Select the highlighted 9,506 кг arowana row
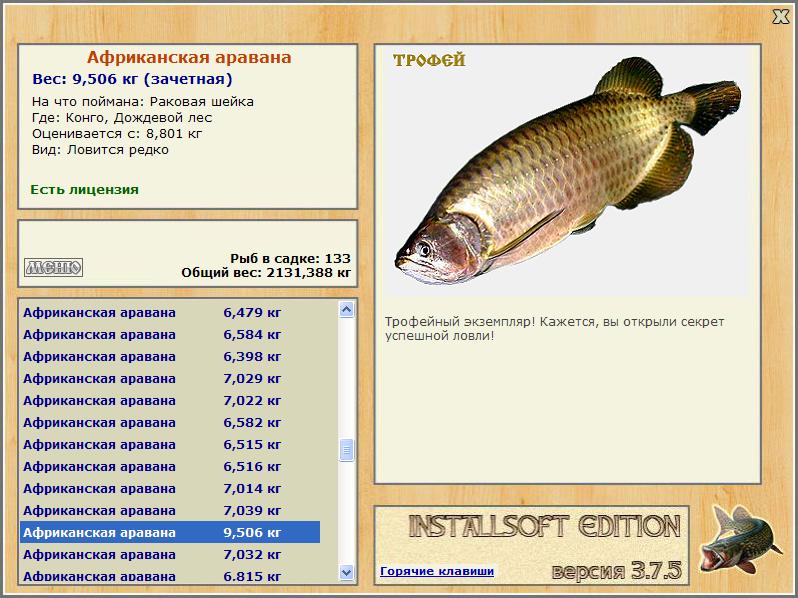Screen dimensions: 798x598 [x=170, y=532]
